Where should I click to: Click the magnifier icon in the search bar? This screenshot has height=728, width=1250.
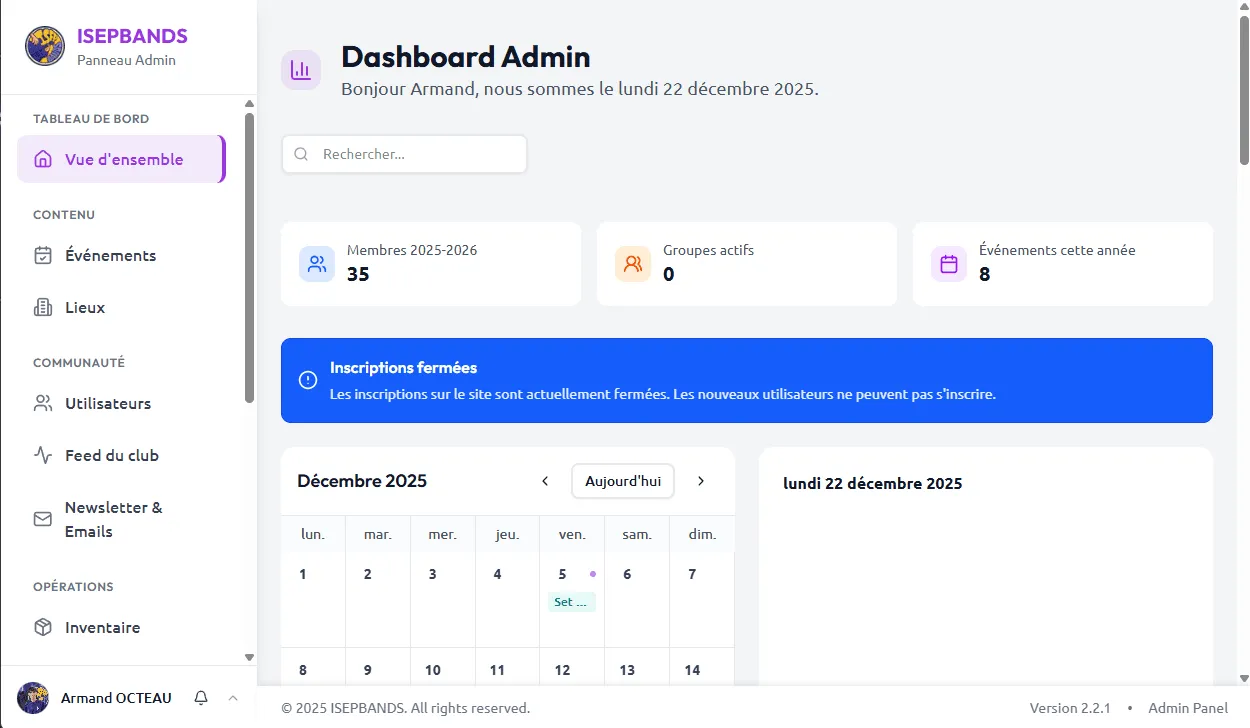point(301,153)
